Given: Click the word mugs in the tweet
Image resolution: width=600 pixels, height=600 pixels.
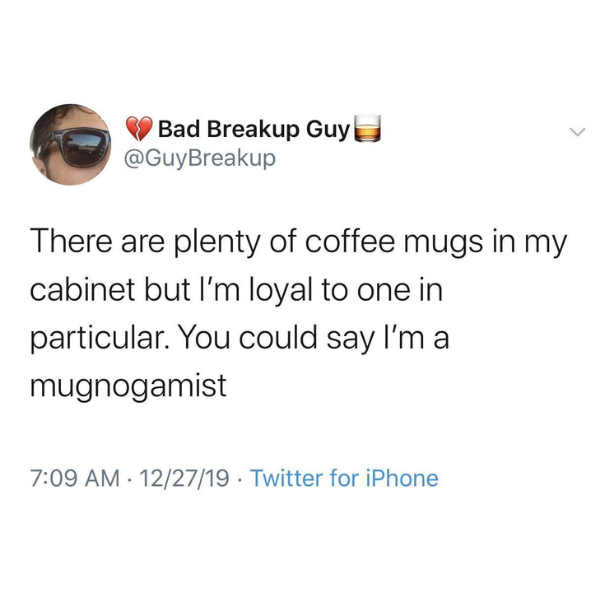Looking at the screenshot, I should click(444, 244).
